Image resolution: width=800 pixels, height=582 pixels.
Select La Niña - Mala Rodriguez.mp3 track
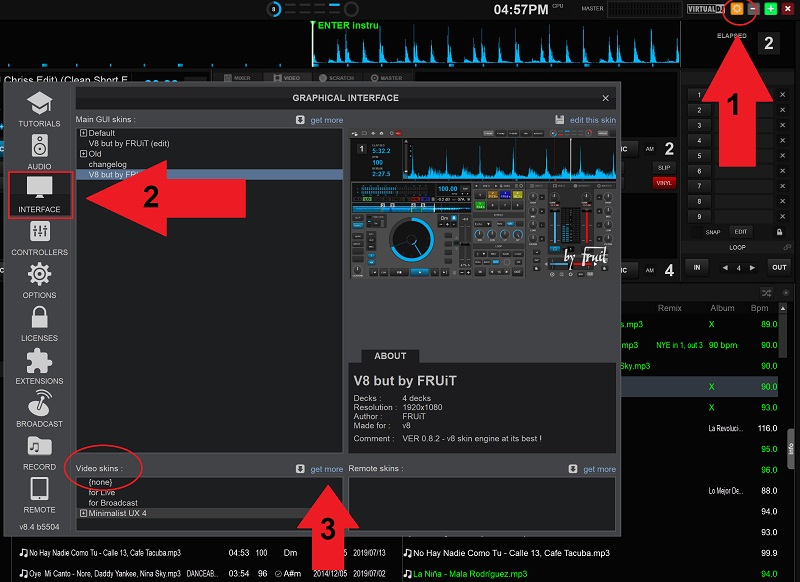(469, 574)
